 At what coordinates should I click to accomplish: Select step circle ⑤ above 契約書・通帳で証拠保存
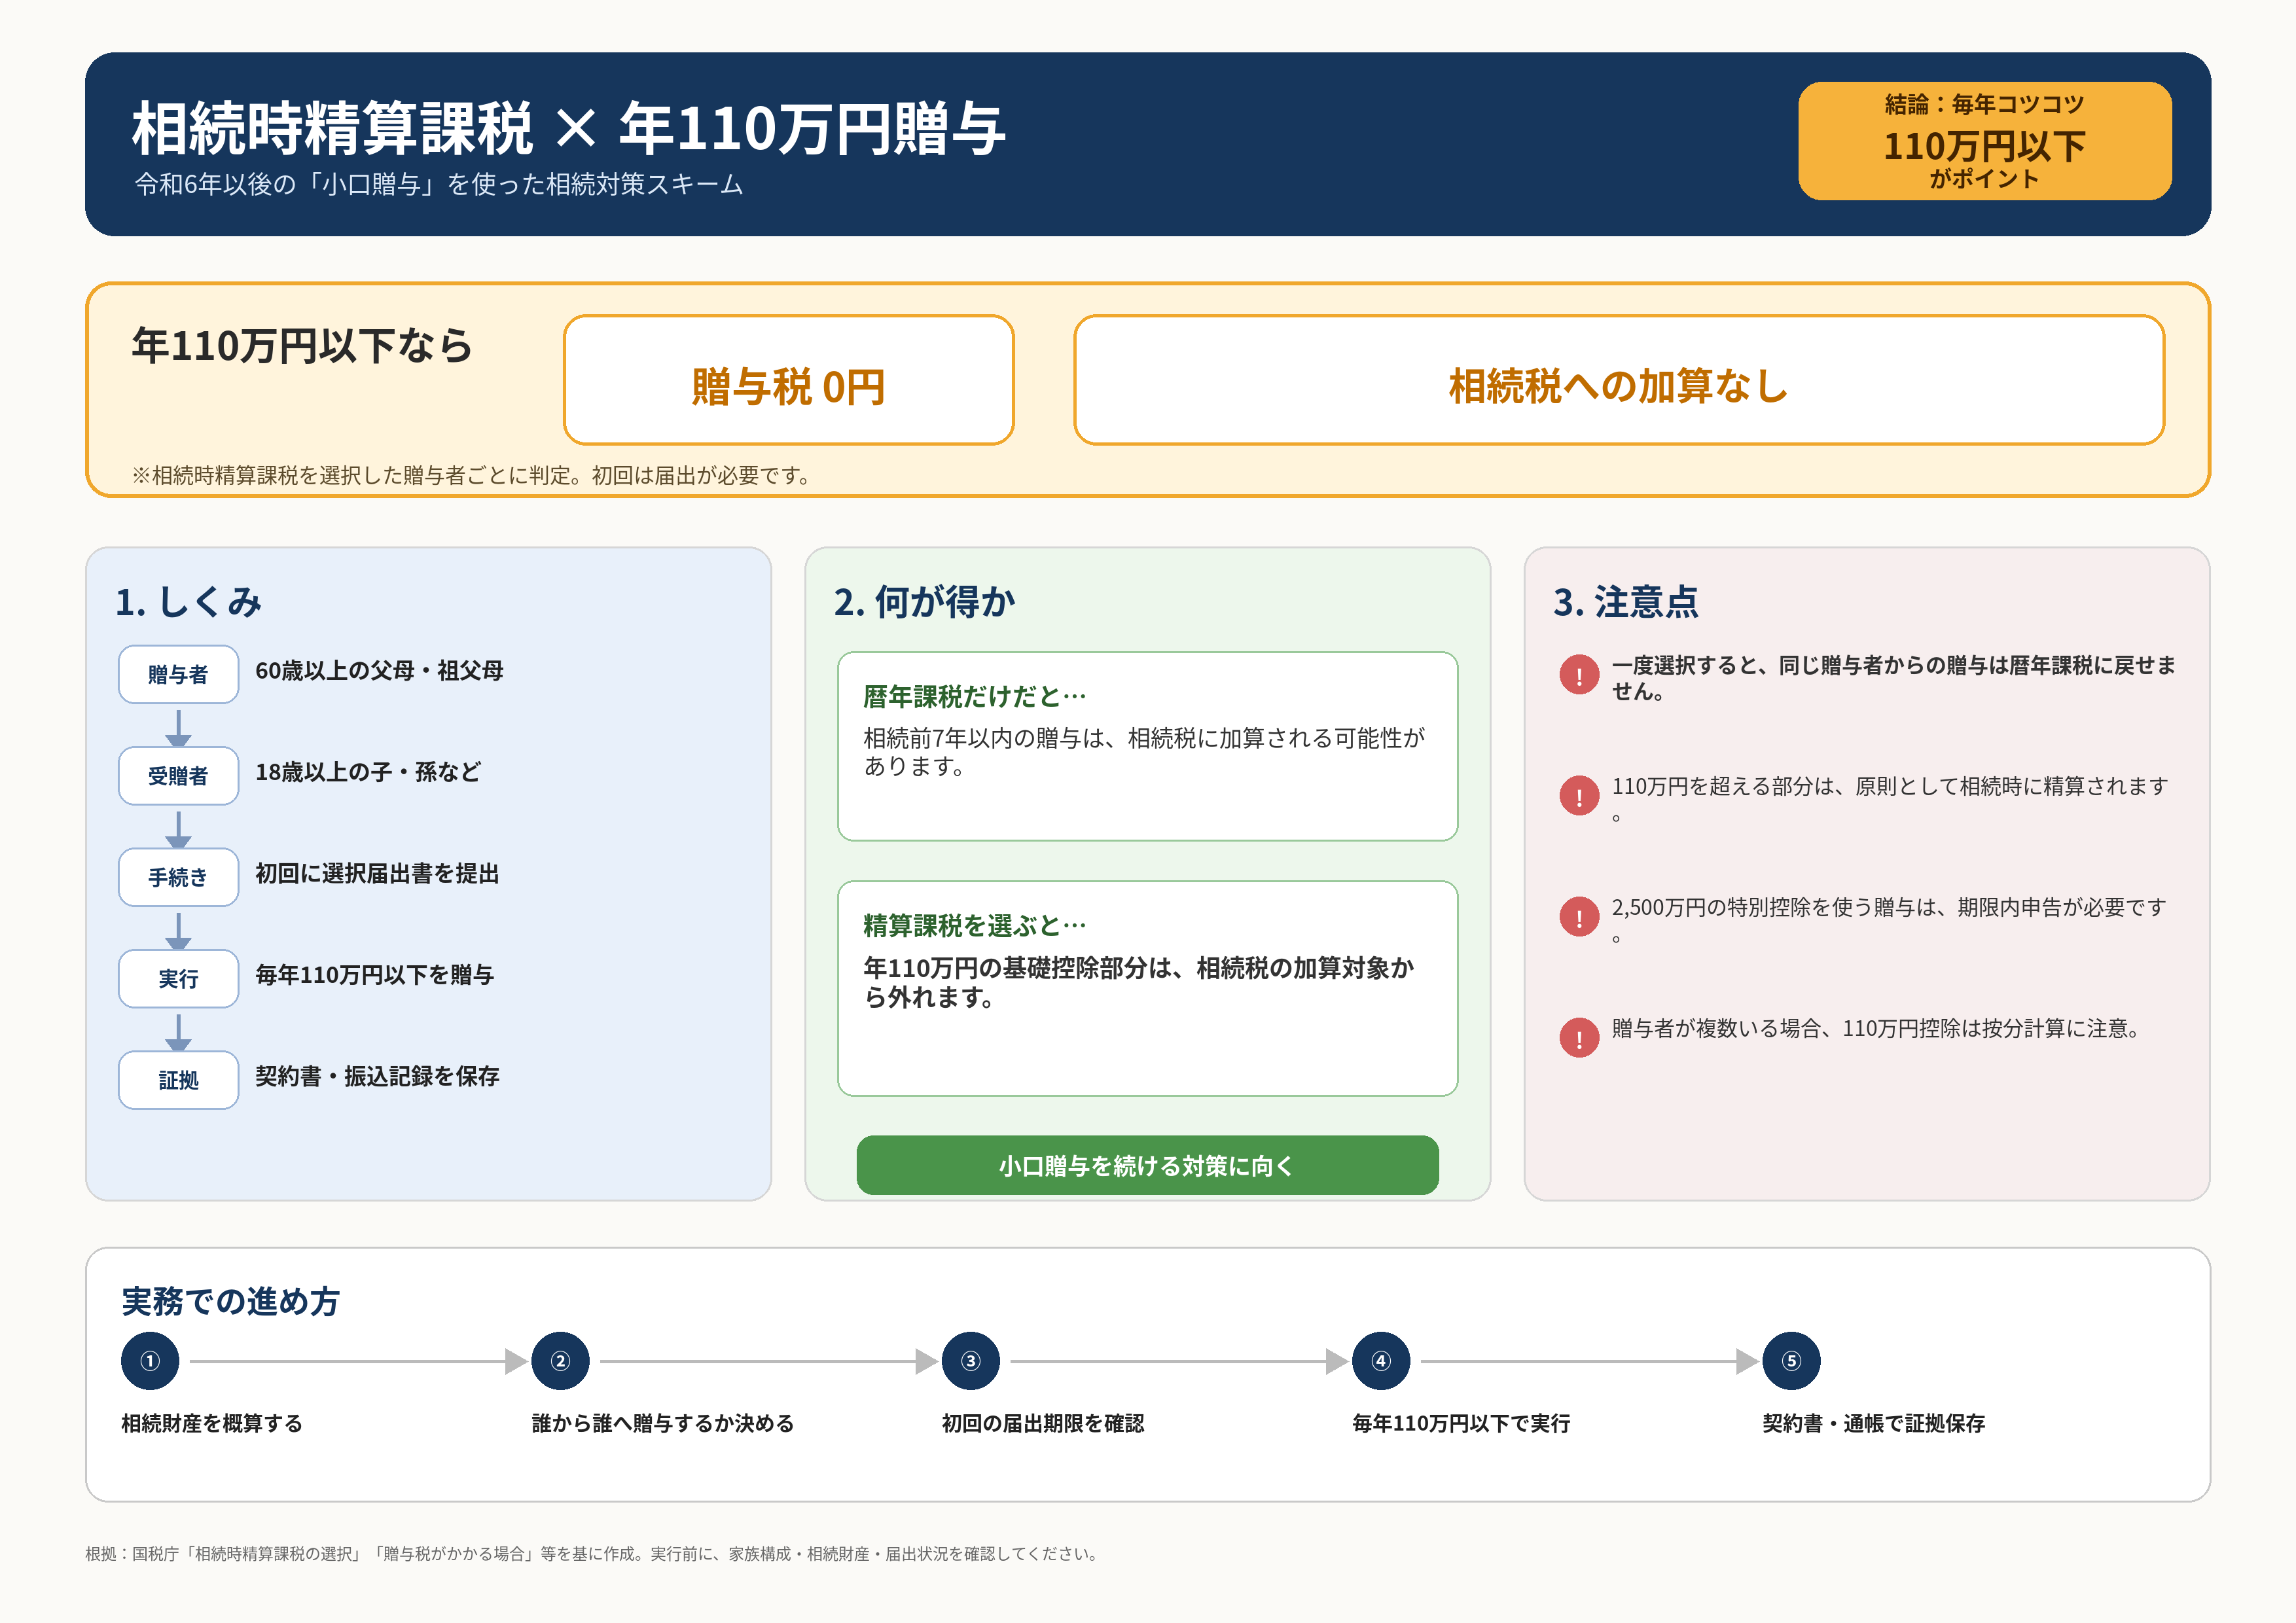pos(1791,1361)
